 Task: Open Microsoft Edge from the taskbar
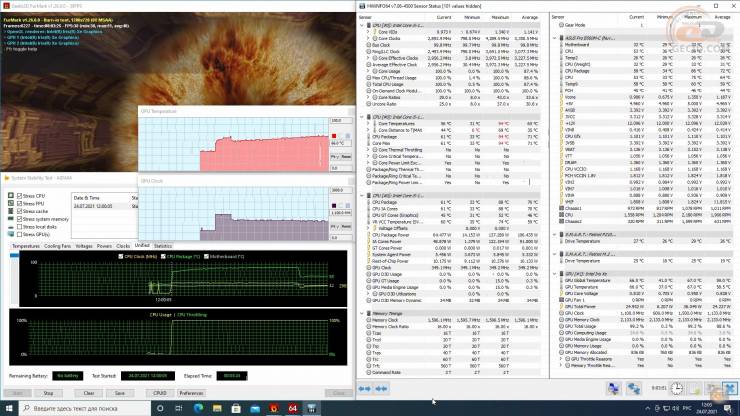198,408
